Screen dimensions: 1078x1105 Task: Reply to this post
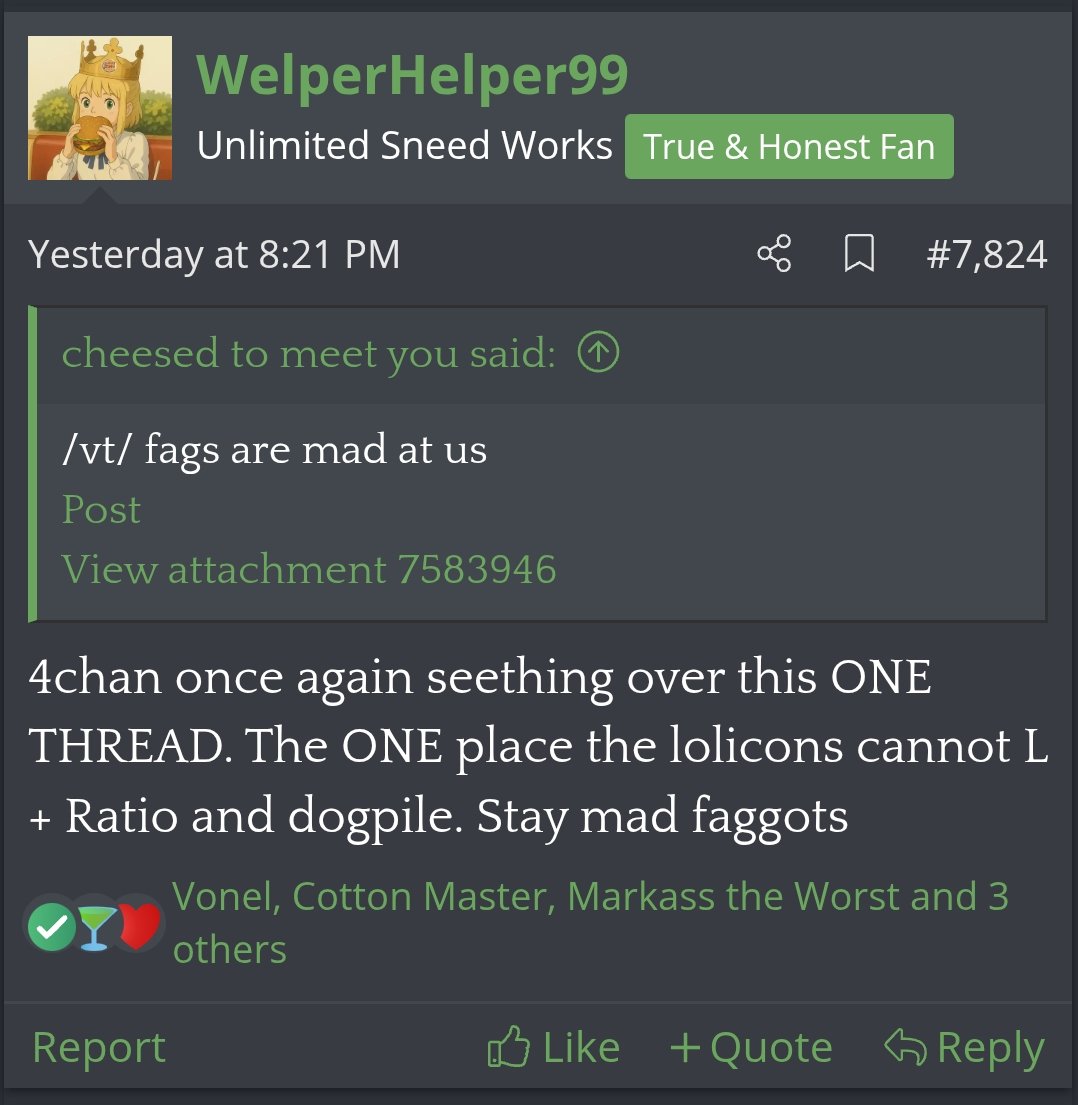click(964, 1047)
